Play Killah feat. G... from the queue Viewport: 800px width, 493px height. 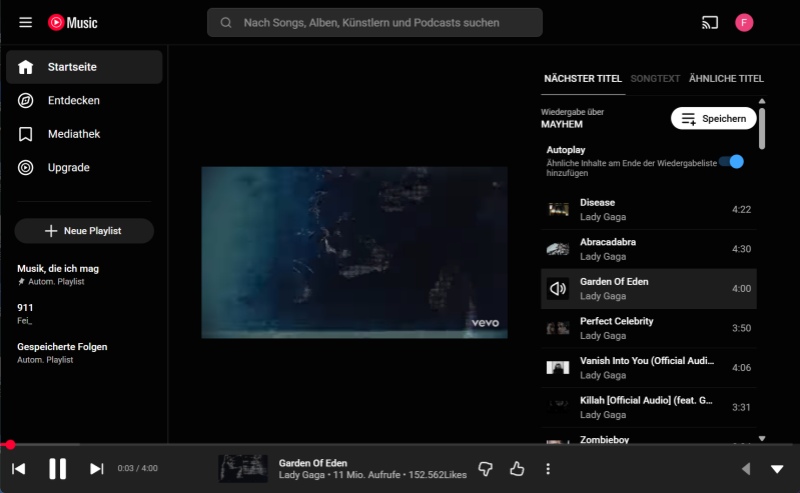point(648,407)
